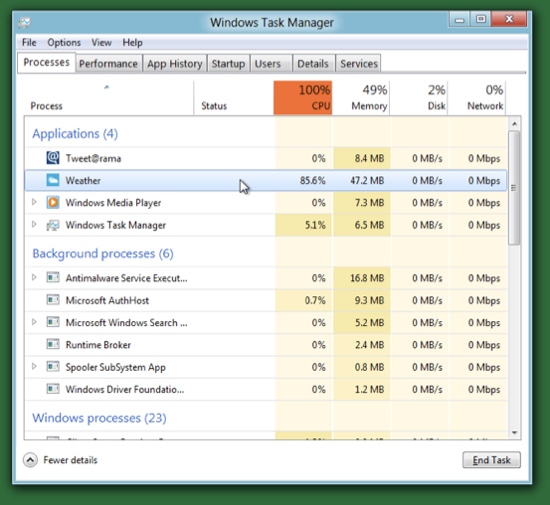Click the vertical scrollbar thumb
Screen dimensions: 550x505
(514, 188)
